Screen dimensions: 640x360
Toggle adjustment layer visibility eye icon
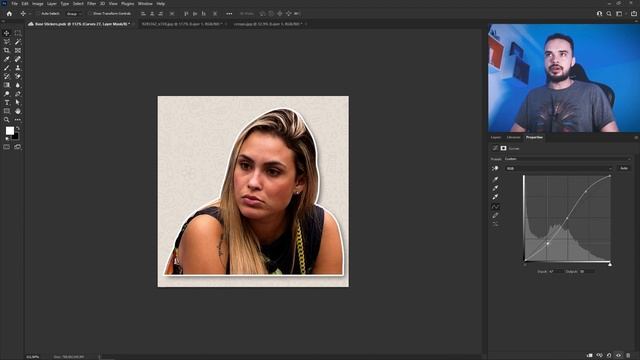coord(618,356)
